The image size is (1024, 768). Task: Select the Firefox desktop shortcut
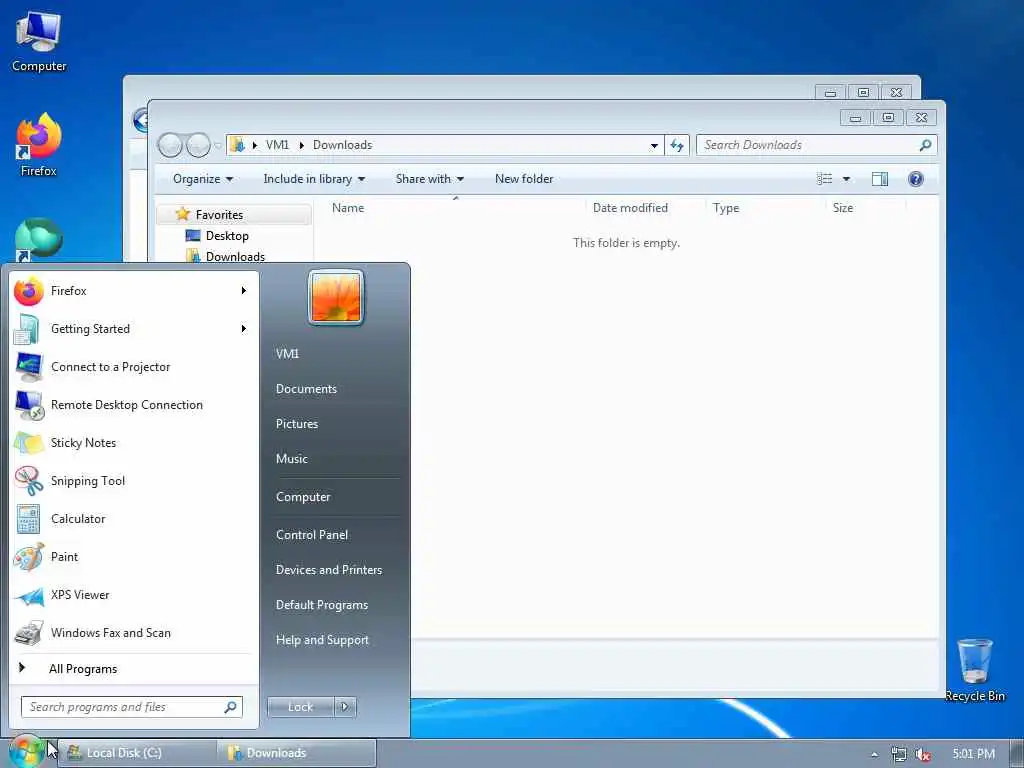(39, 145)
